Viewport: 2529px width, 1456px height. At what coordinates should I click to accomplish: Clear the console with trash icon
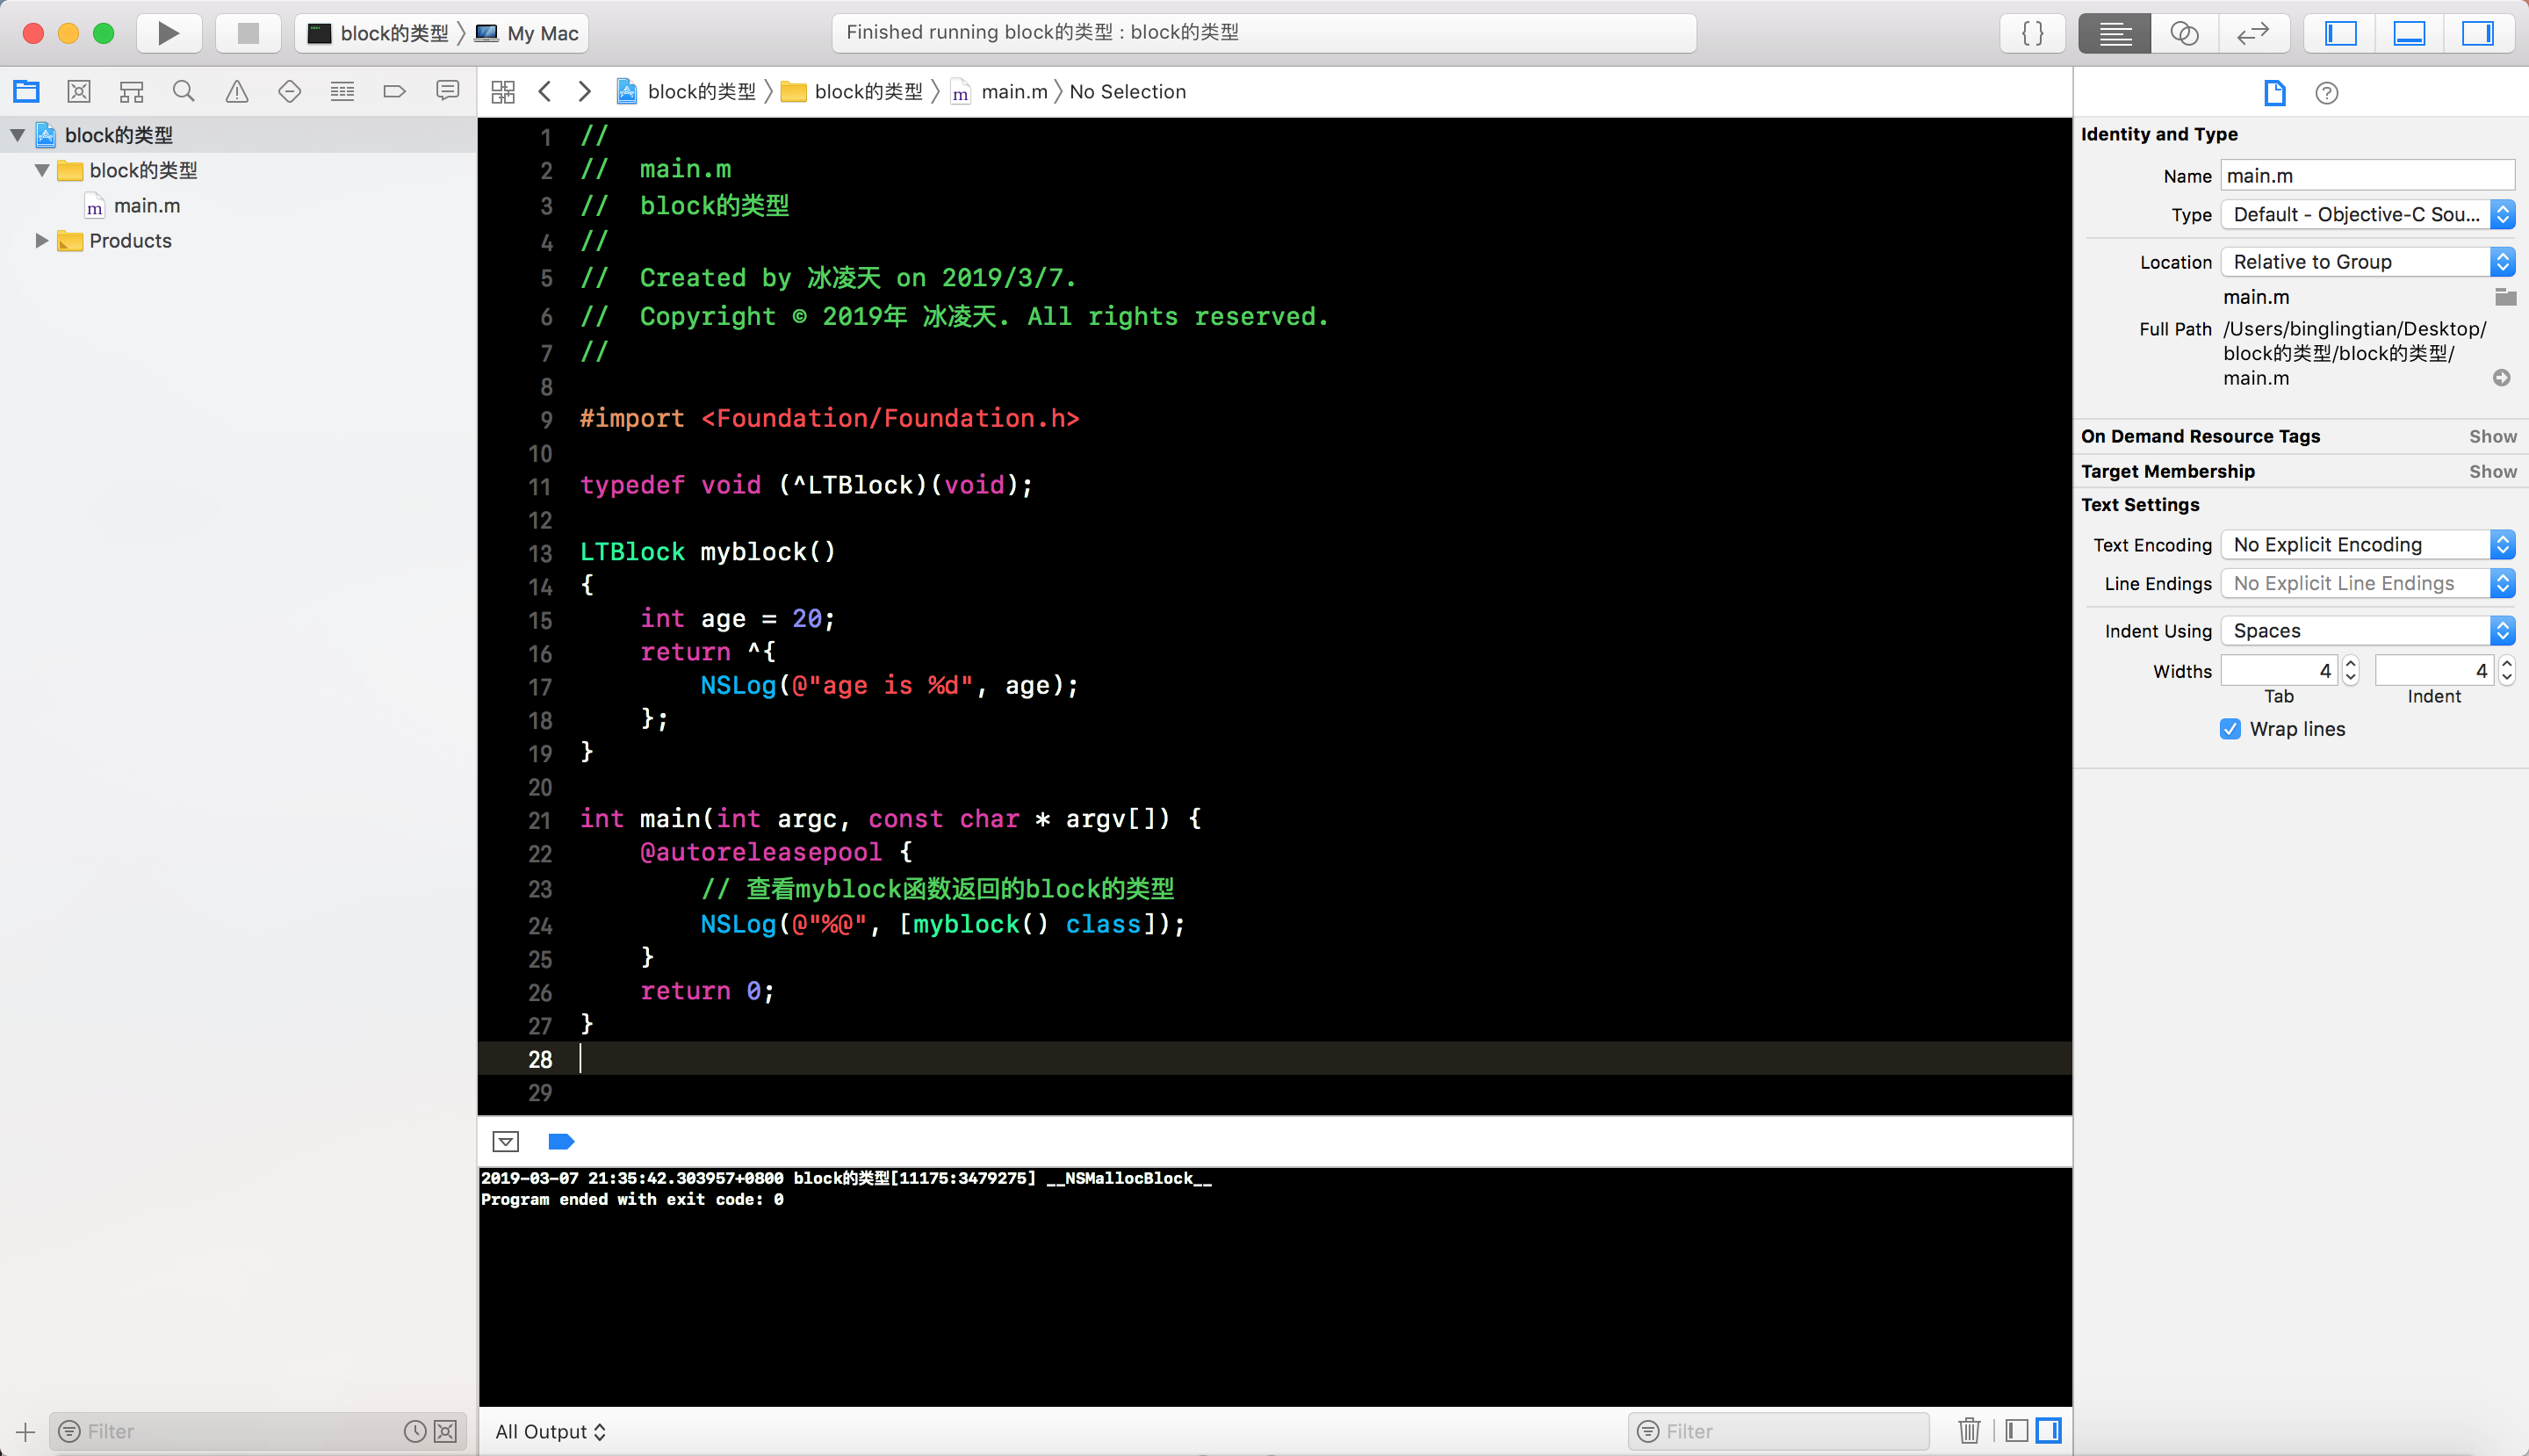(x=1968, y=1431)
